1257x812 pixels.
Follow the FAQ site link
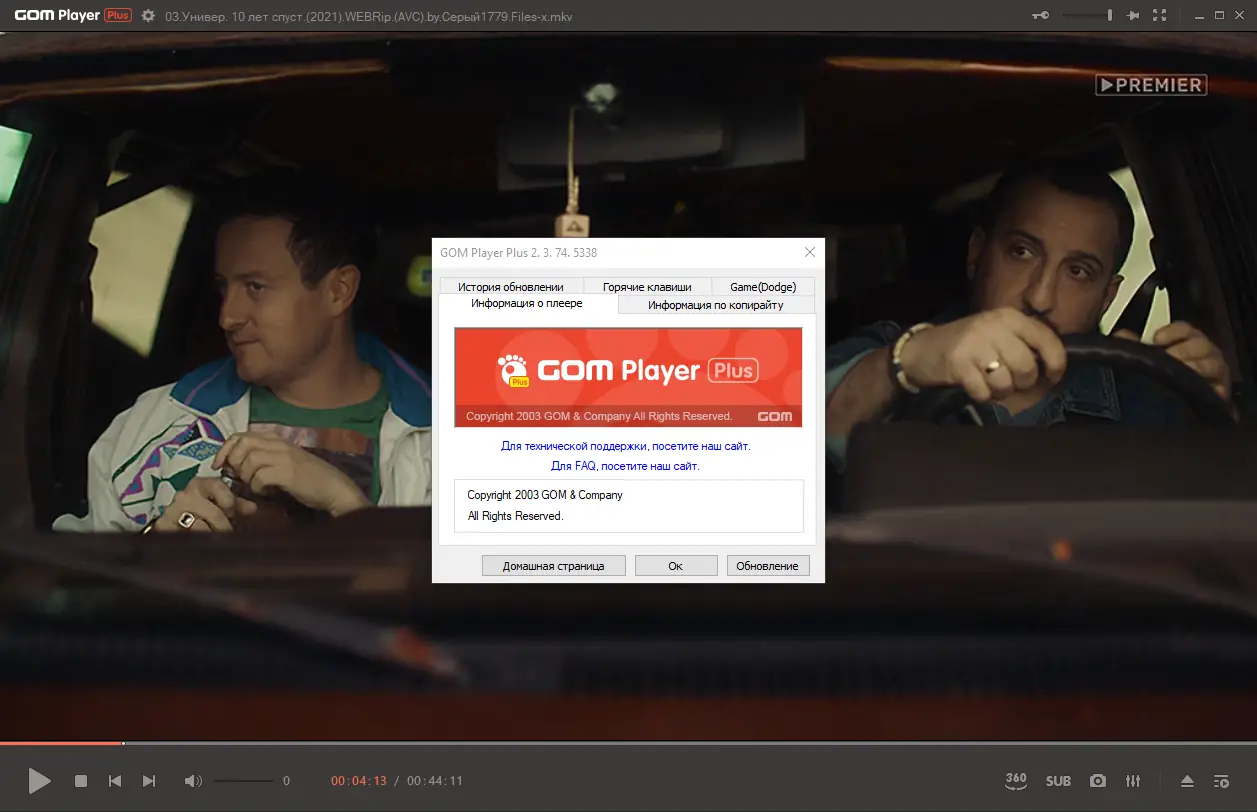(626, 466)
